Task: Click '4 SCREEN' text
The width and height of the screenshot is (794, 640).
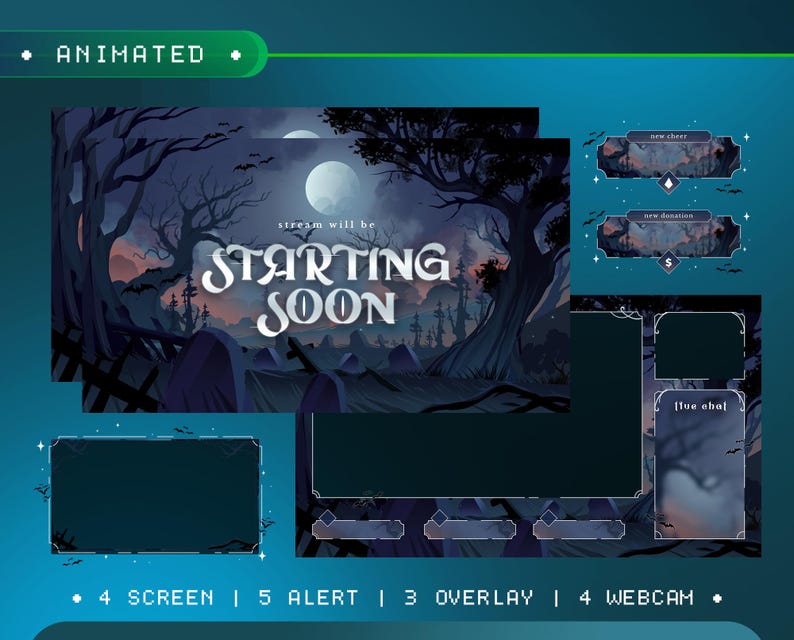Action: click(156, 598)
